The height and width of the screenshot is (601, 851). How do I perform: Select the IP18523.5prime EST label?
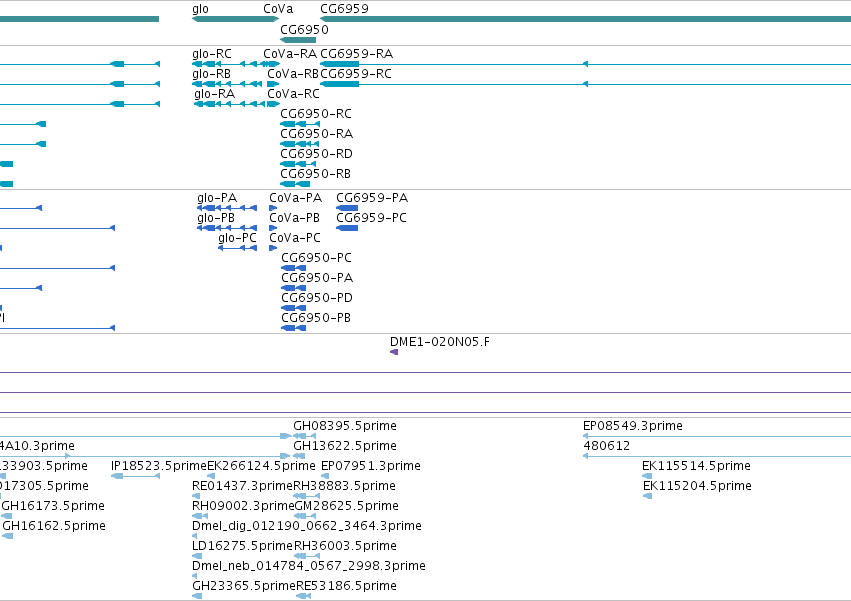click(159, 466)
